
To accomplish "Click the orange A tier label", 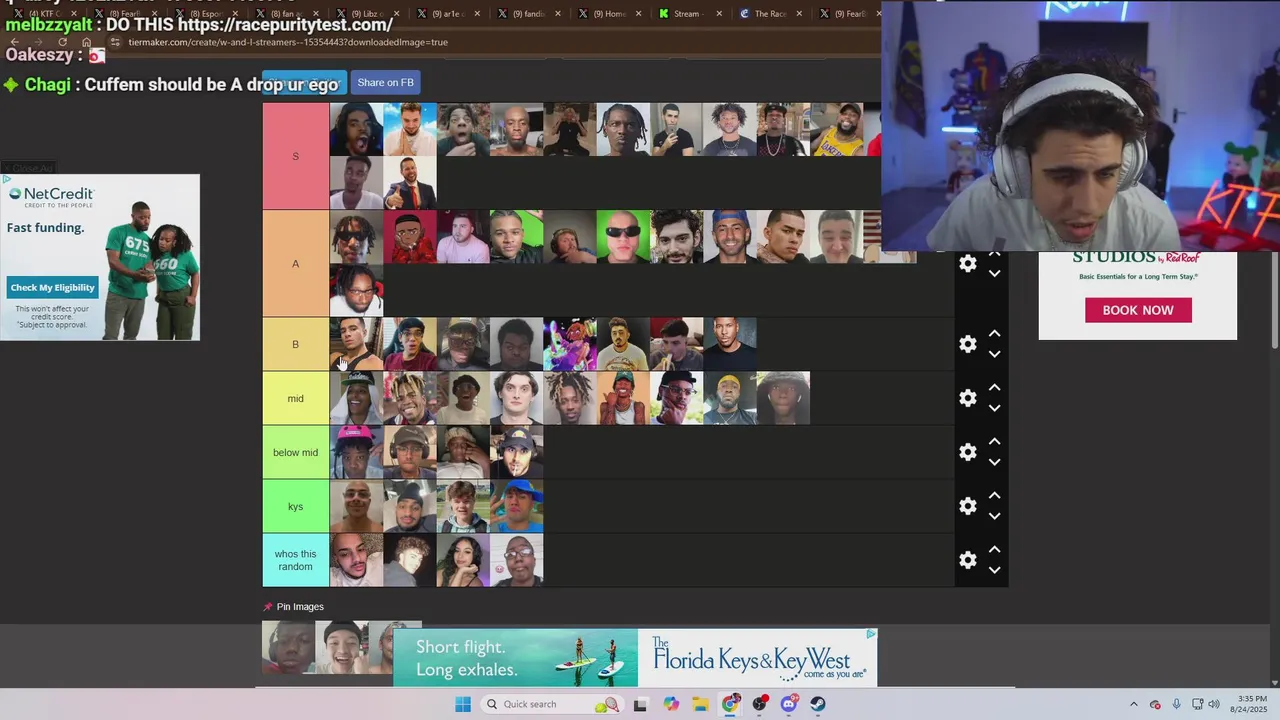I will [295, 264].
